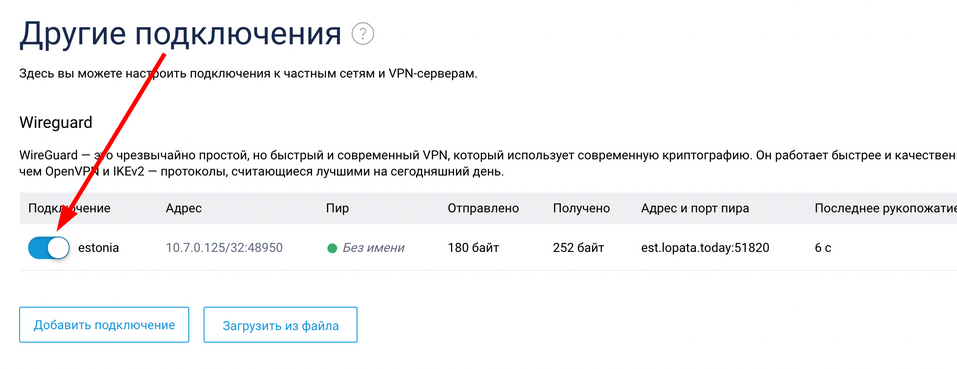Click the Адрес column header
The image size is (957, 369).
pos(184,208)
